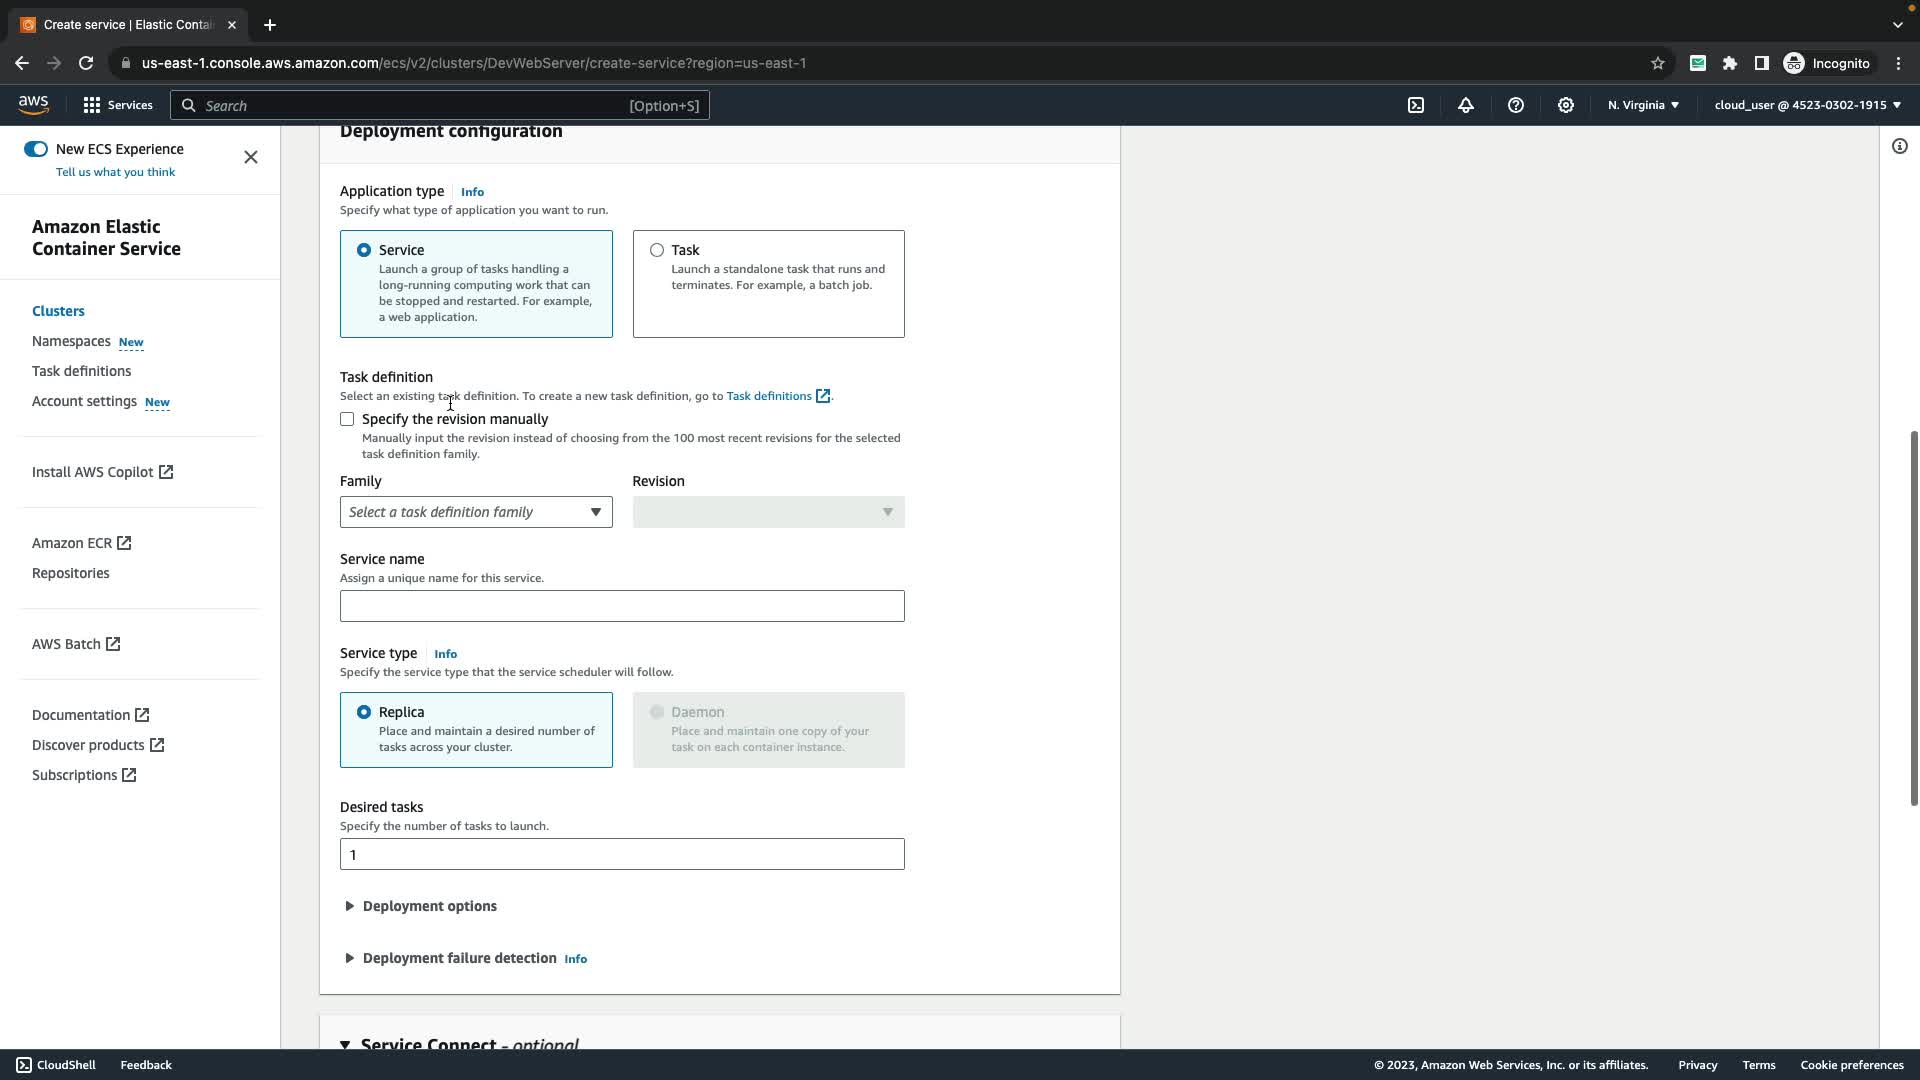Image resolution: width=1920 pixels, height=1080 pixels.
Task: Select the Task application type radio
Action: pyautogui.click(x=657, y=250)
